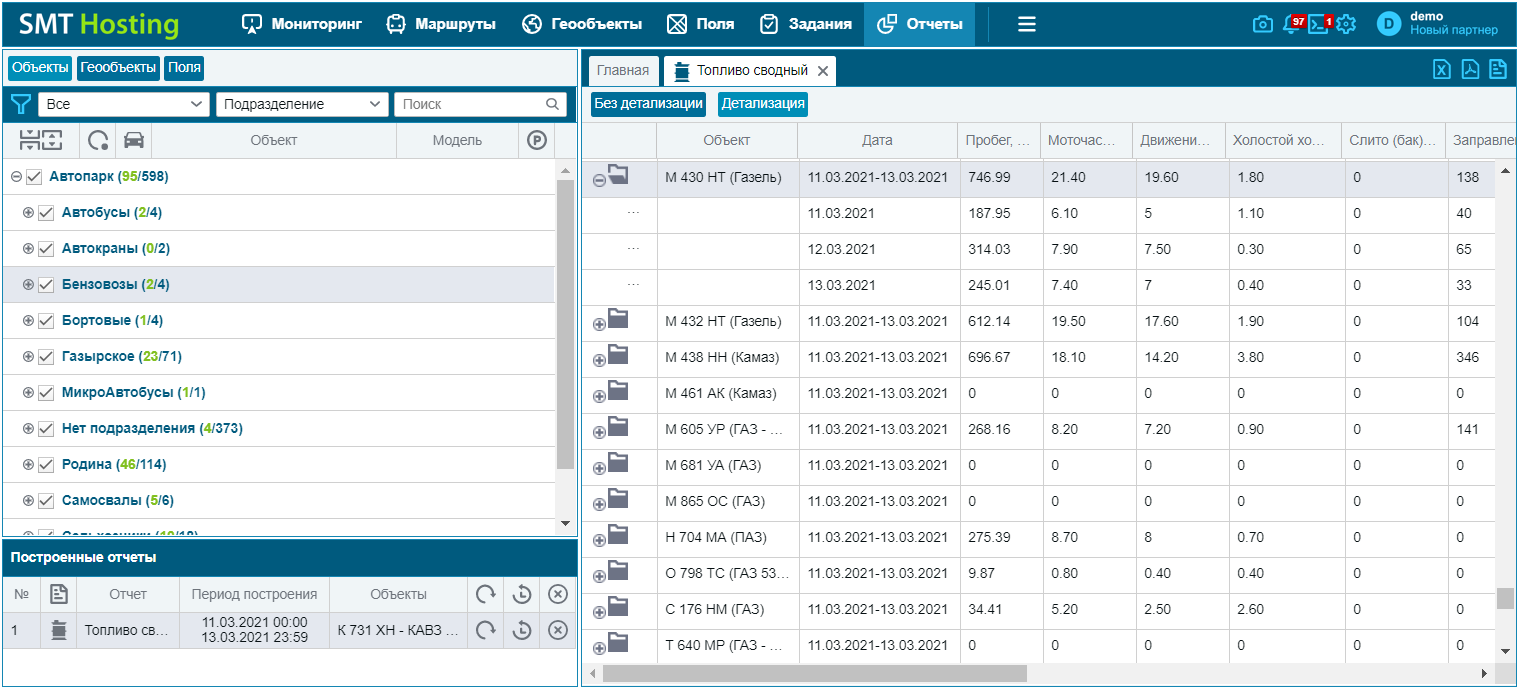1519x690 pixels.
Task: Click the object tree vertical scrollbar
Action: tap(566, 324)
